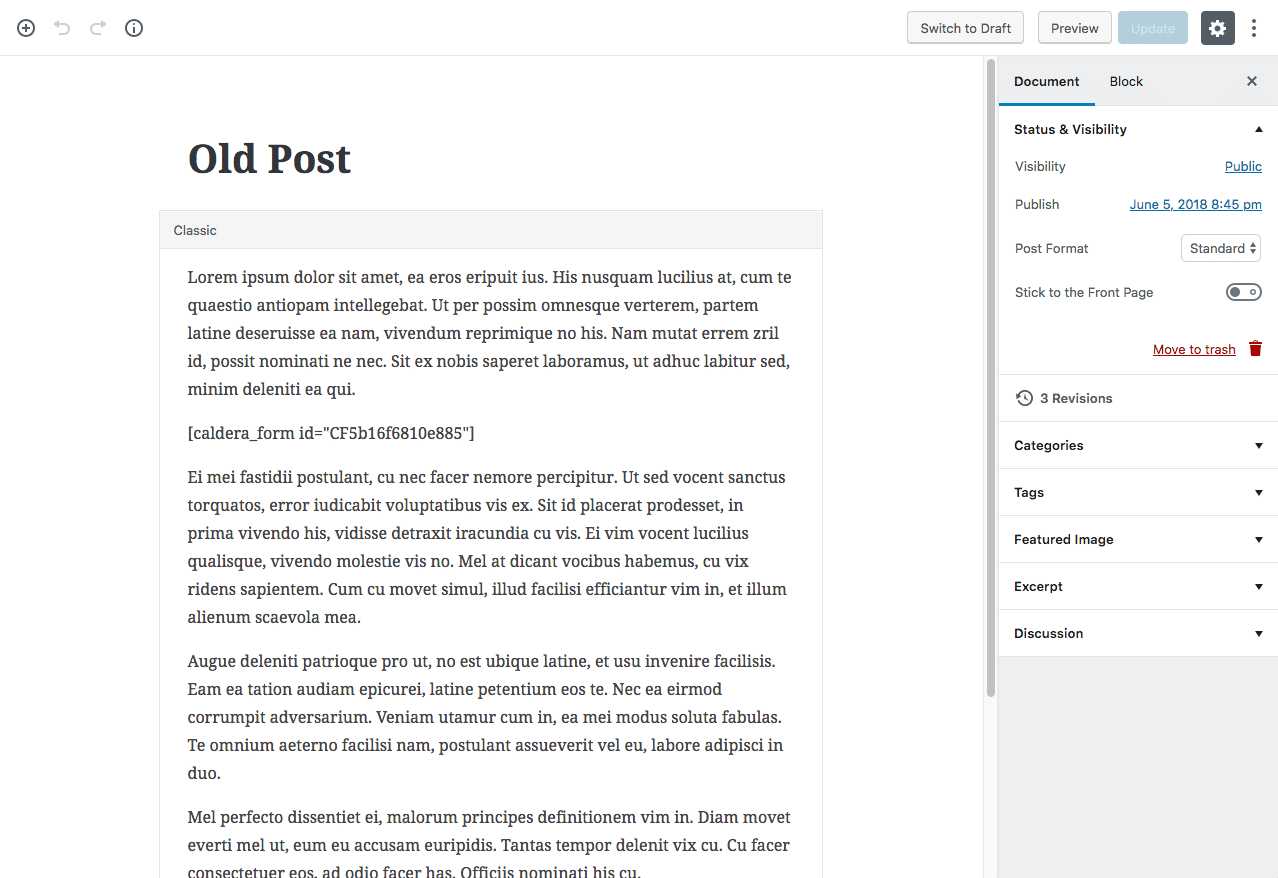1278x878 pixels.
Task: Click the editor vertical scrollbar
Action: point(991,378)
